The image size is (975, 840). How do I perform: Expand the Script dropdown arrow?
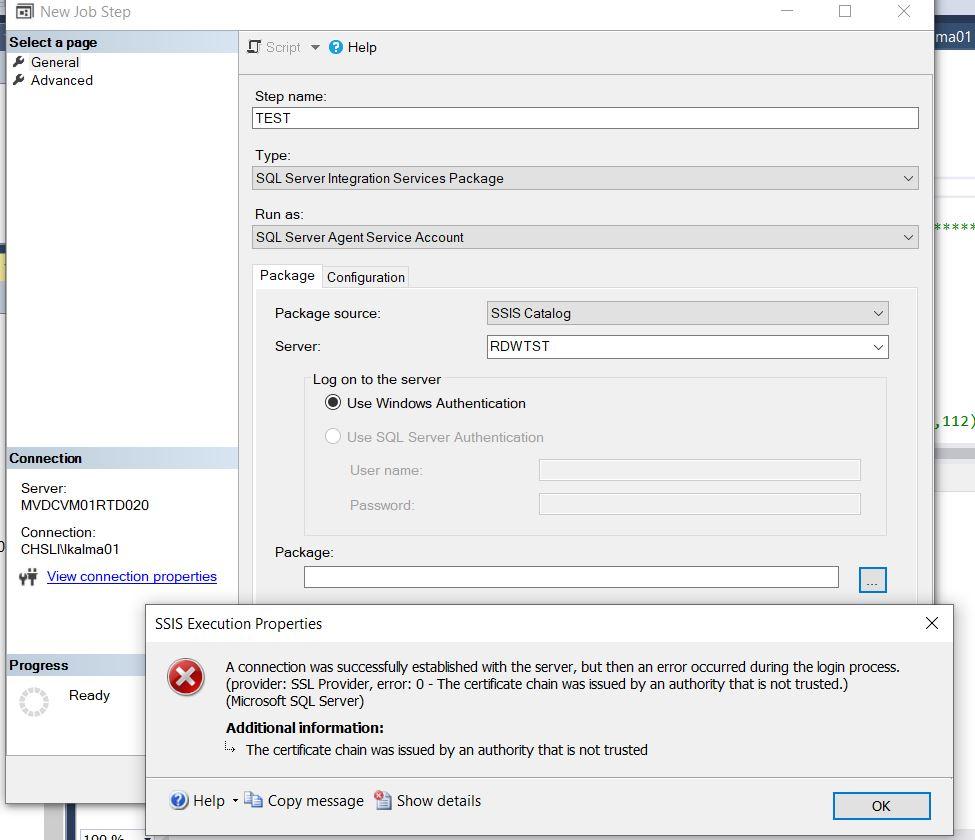(x=315, y=47)
